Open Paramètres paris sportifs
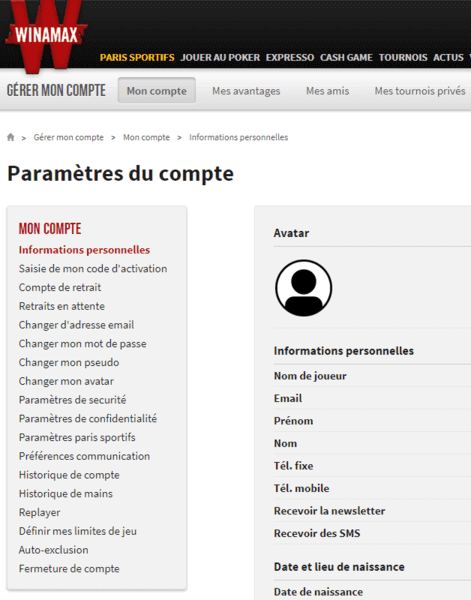This screenshot has width=471, height=600. (77, 437)
